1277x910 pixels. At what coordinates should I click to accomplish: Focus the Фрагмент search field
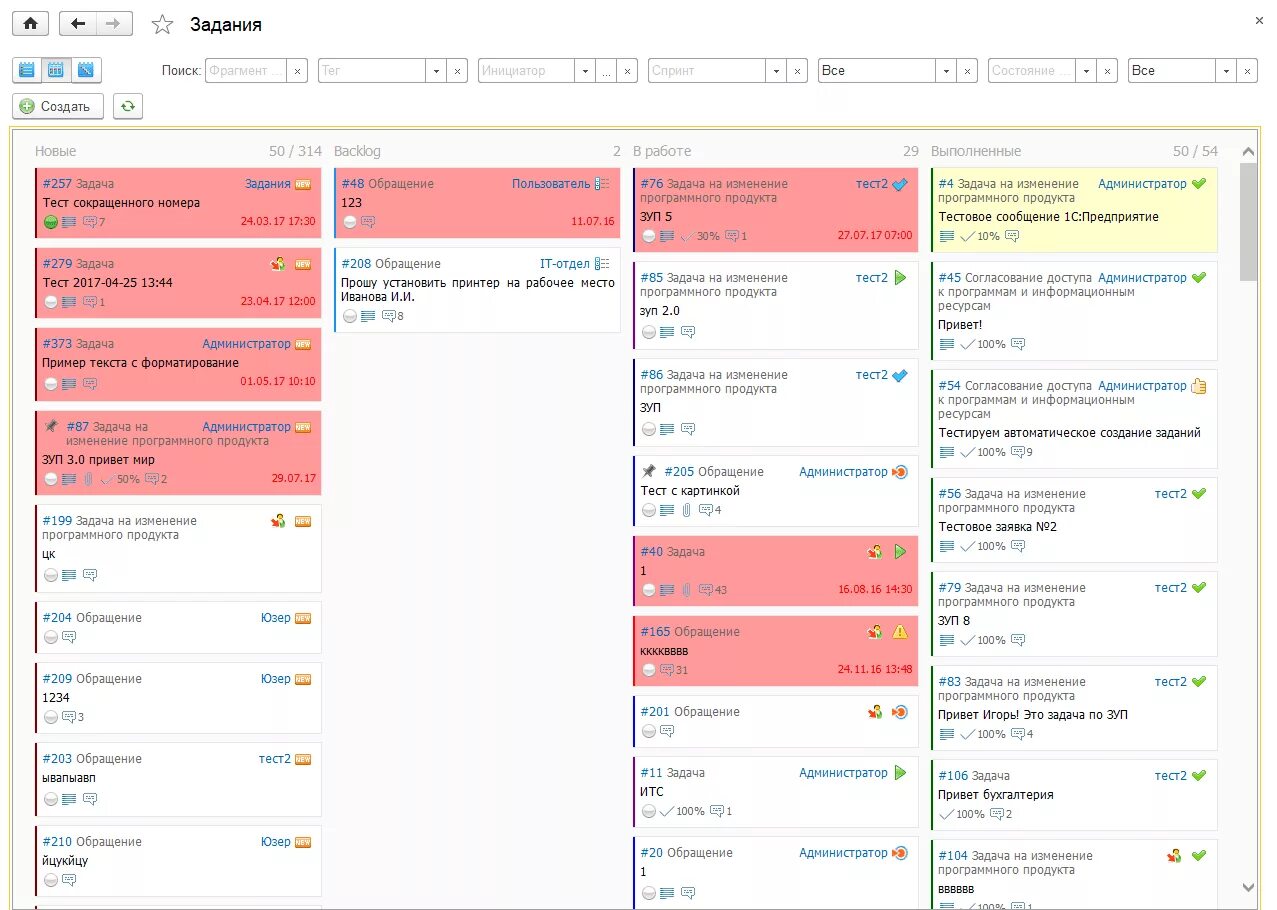(x=246, y=71)
